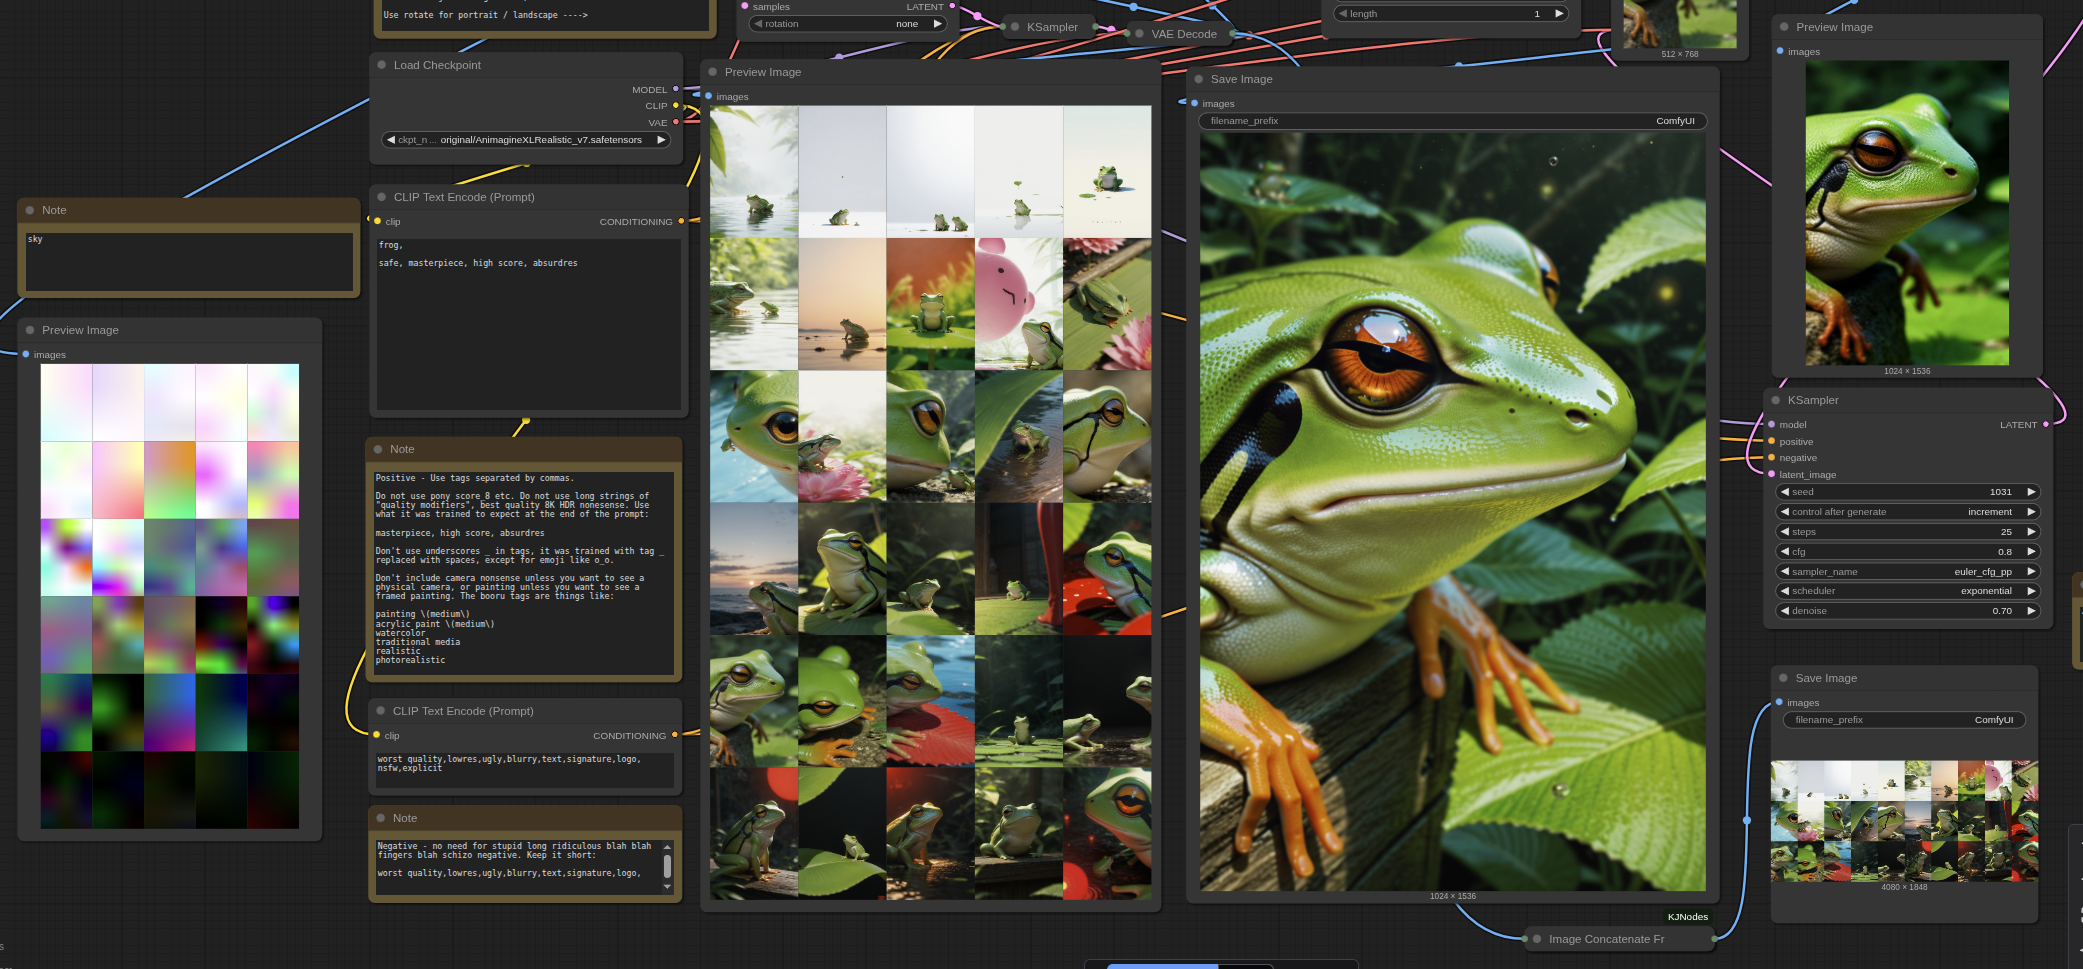Click the denoise value 0.70 field
The width and height of the screenshot is (2083, 969).
coord(1908,611)
